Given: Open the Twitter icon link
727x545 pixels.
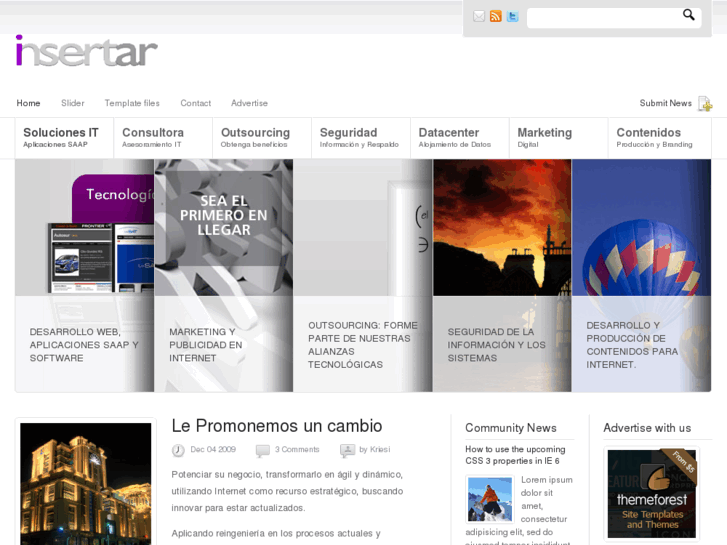Looking at the screenshot, I should 512,17.
